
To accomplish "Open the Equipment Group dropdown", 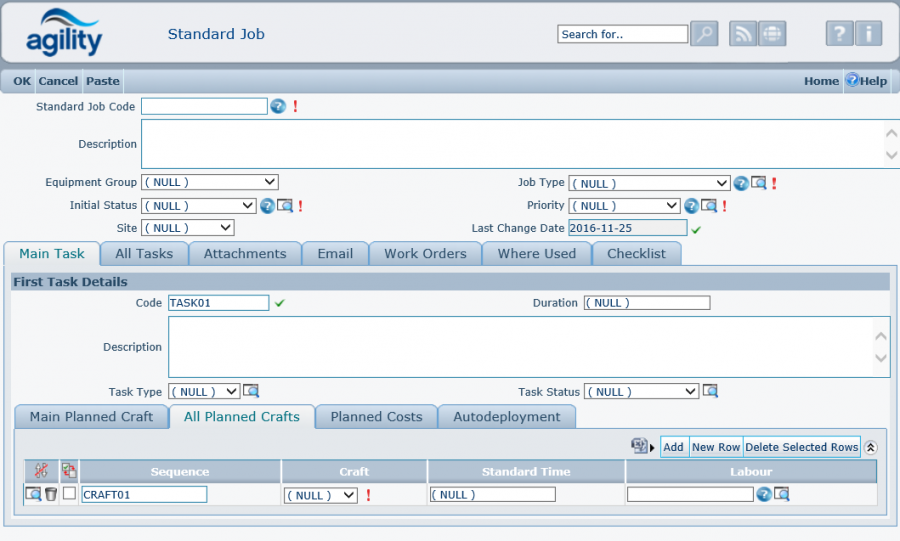I will (x=210, y=183).
